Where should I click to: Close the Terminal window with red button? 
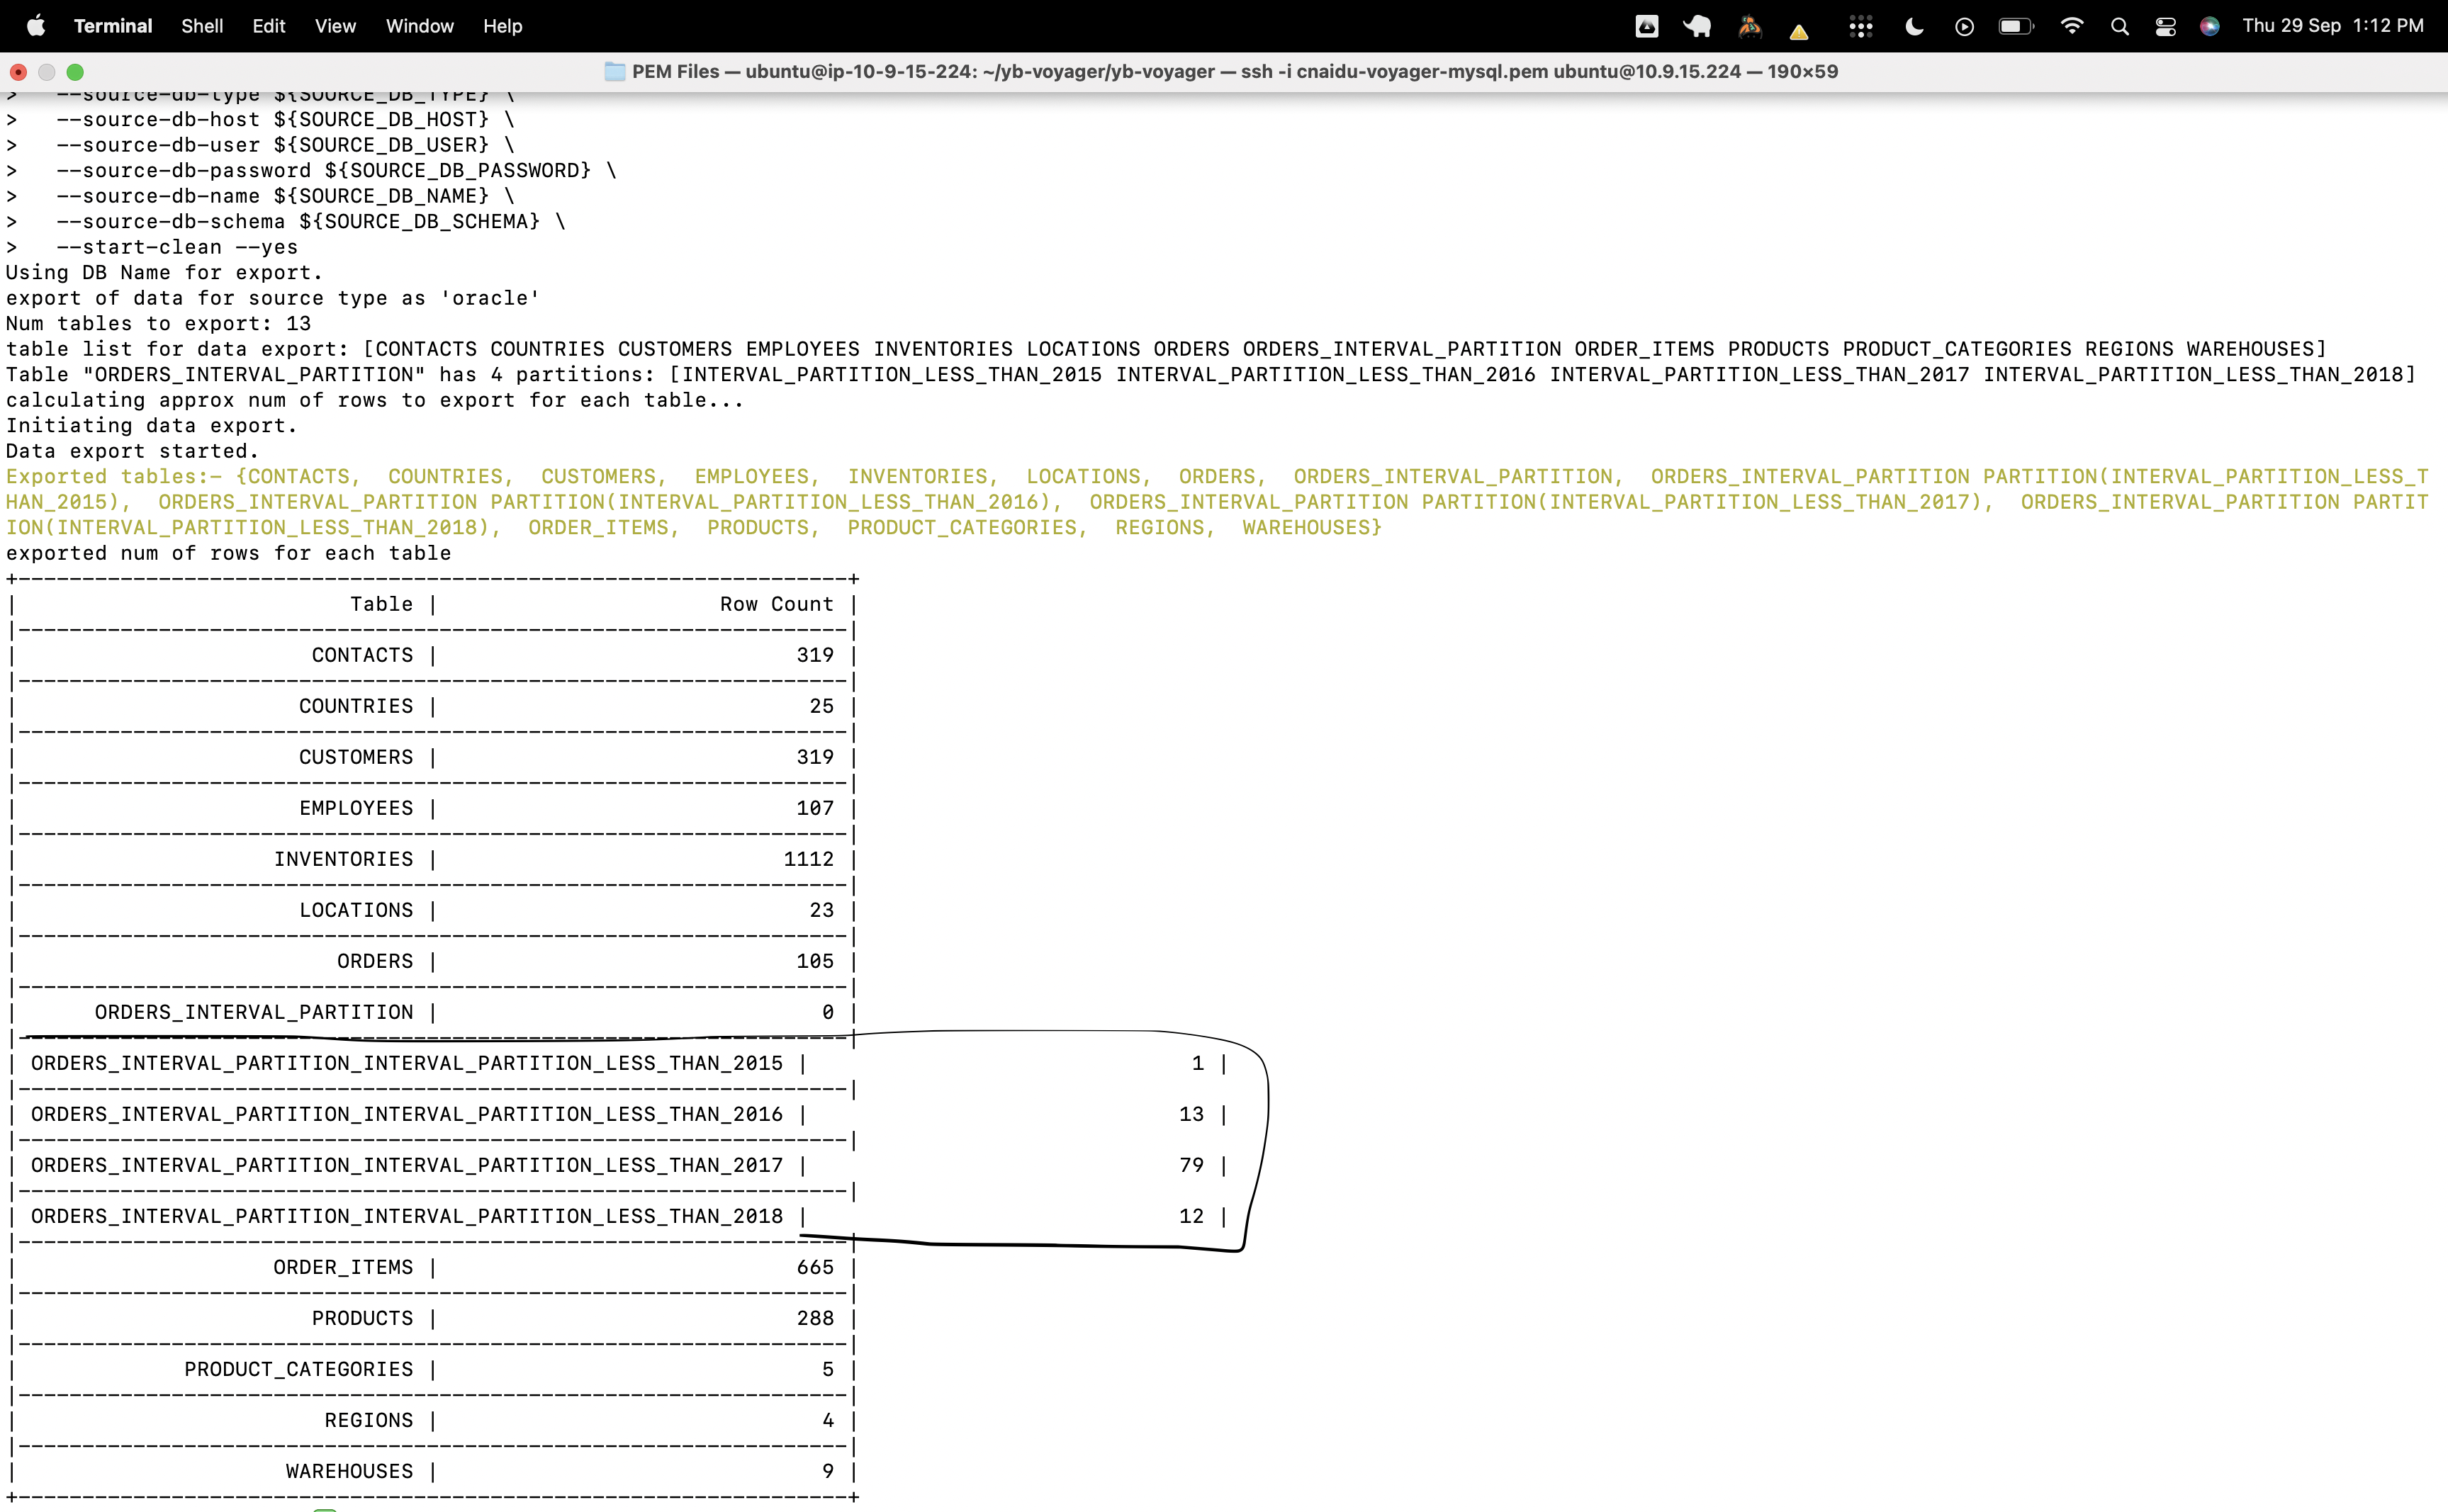(18, 72)
